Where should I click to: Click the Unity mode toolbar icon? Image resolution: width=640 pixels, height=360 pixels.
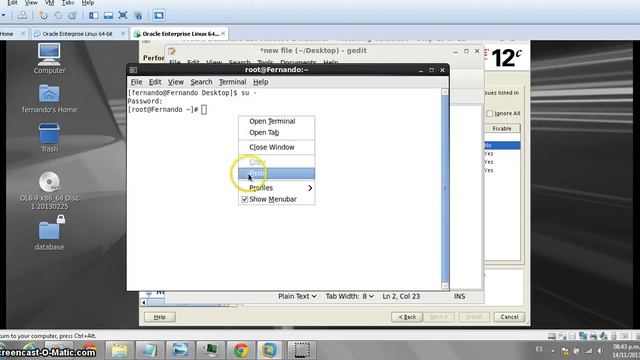(x=138, y=16)
